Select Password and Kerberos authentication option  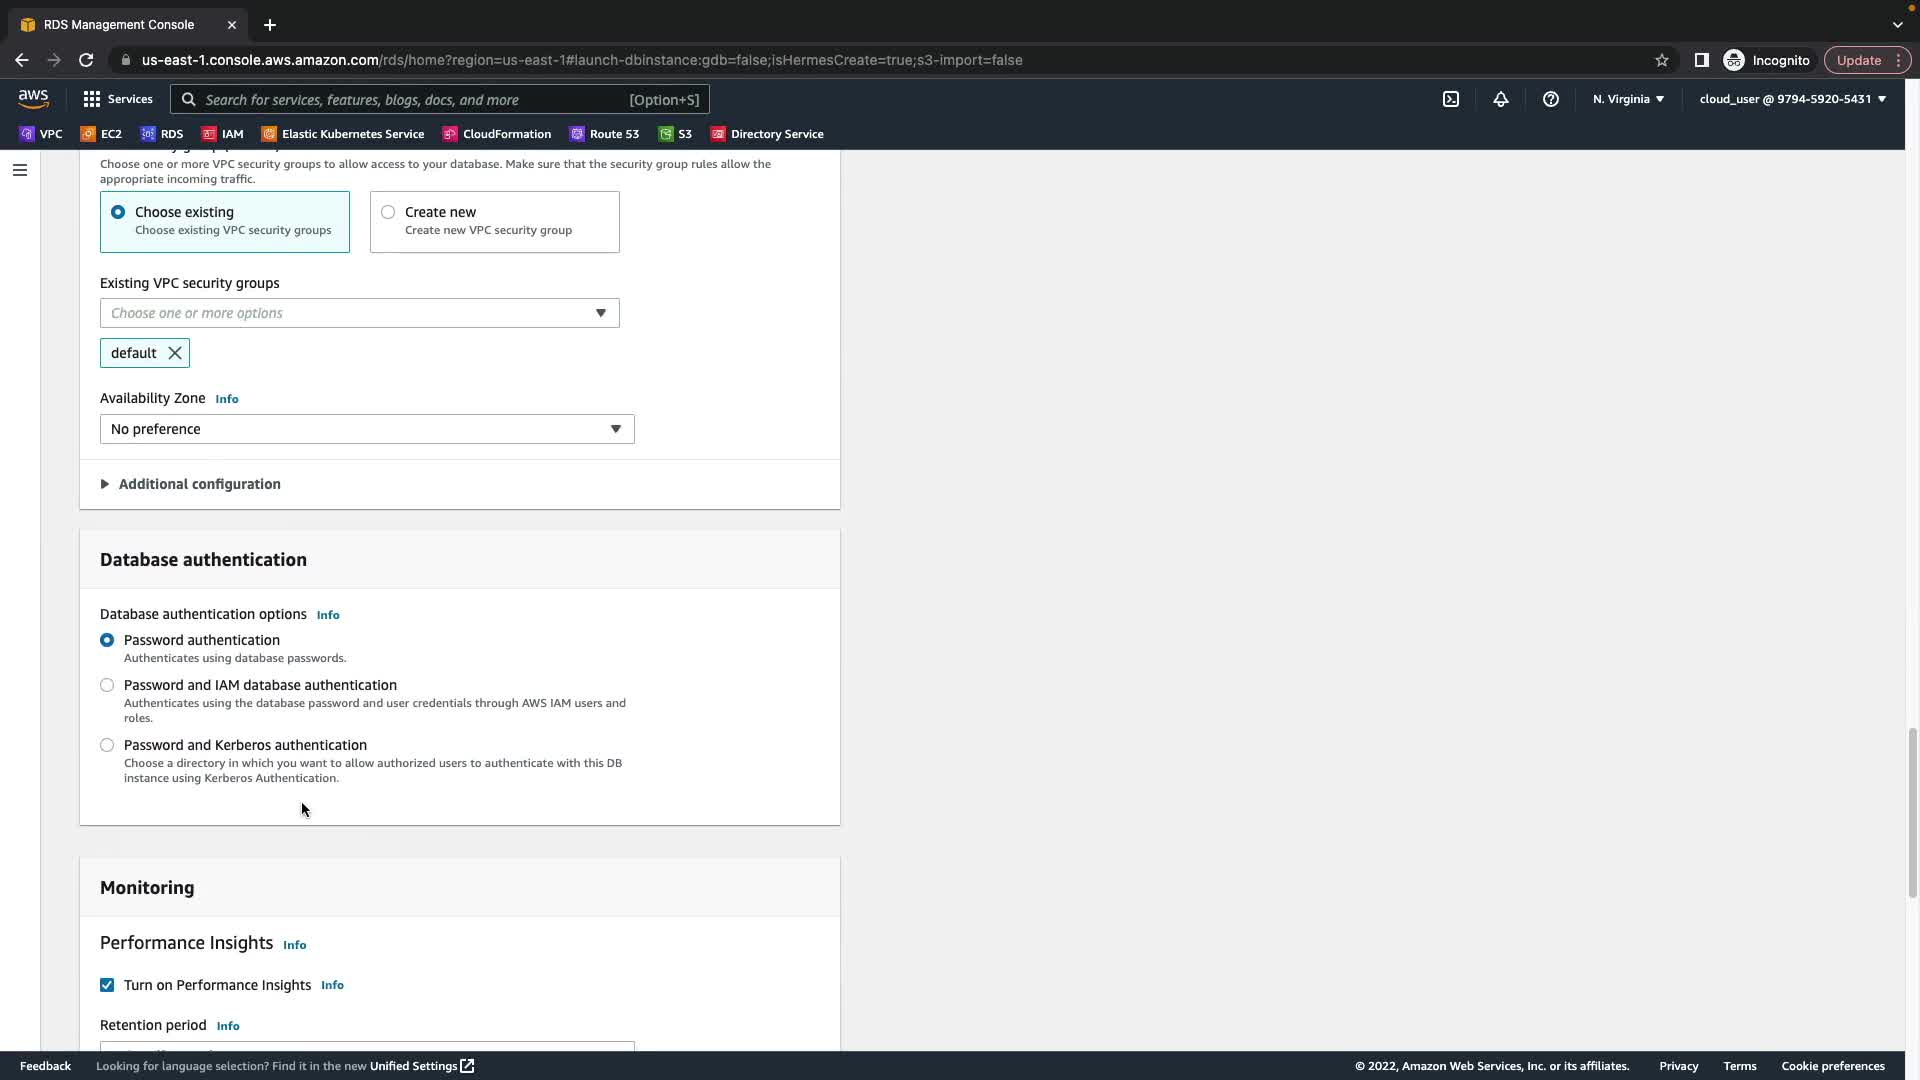107,745
